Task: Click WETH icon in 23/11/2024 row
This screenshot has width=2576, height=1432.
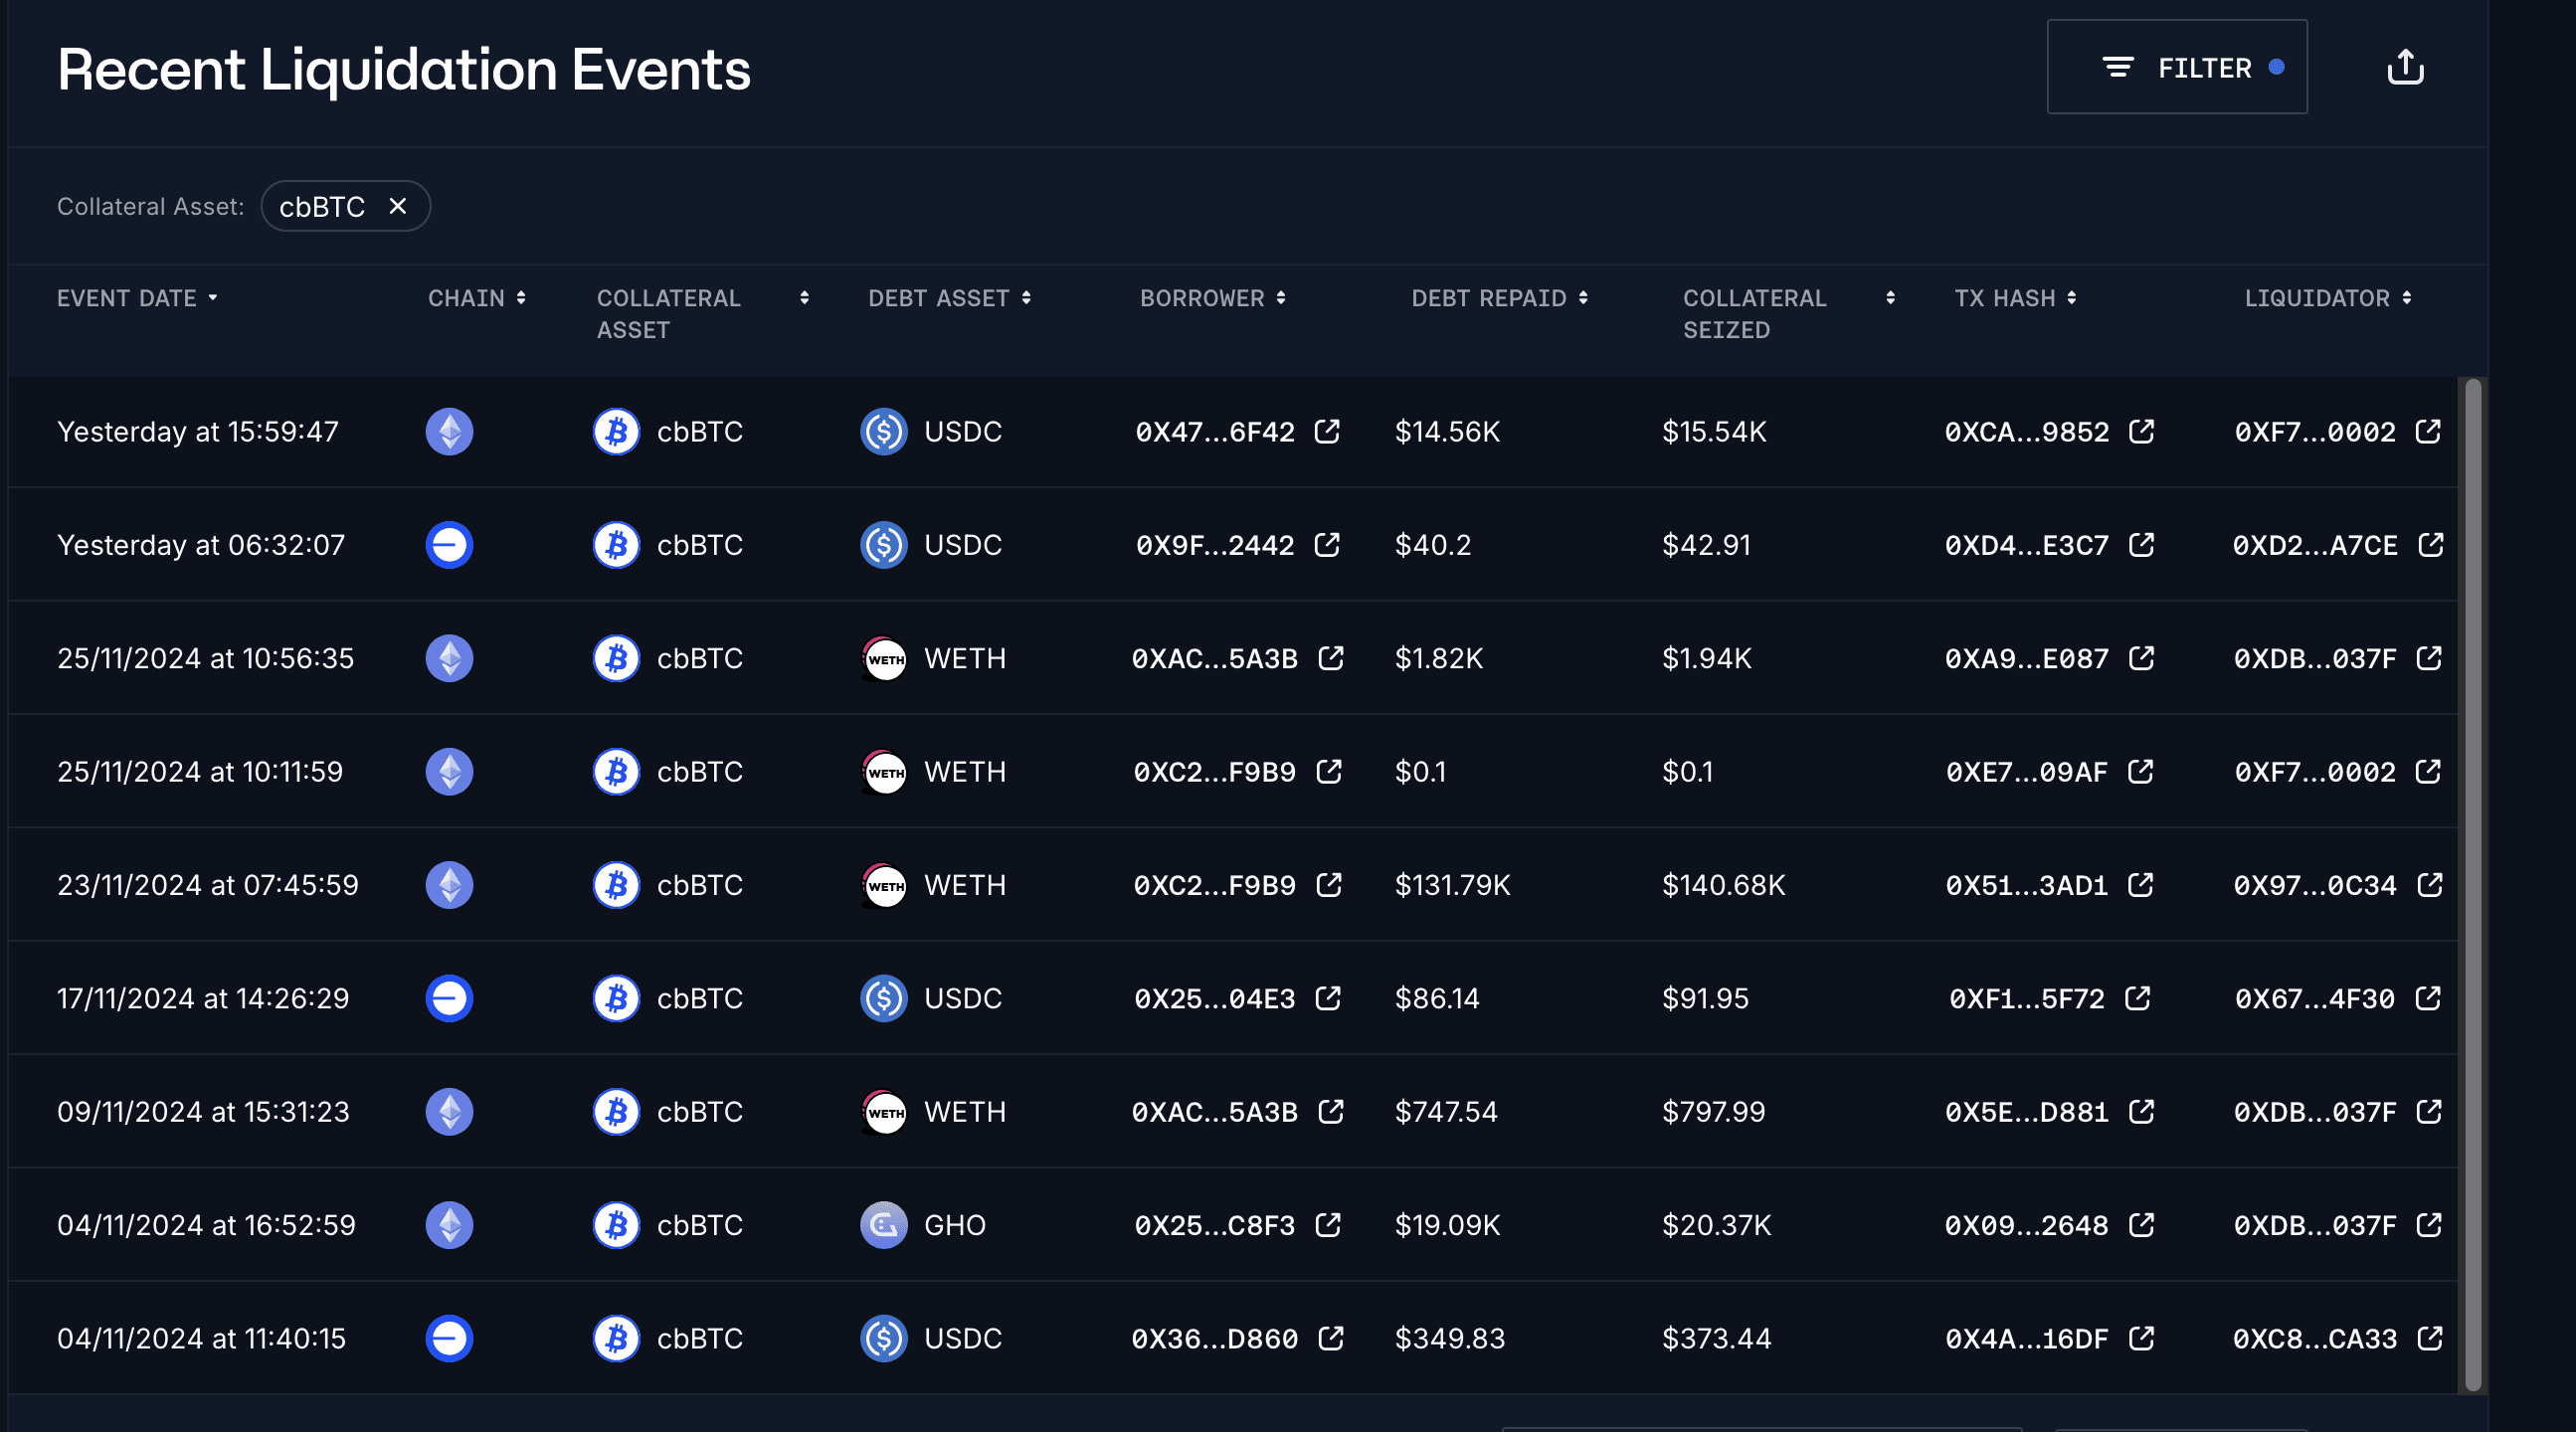Action: pyautogui.click(x=883, y=885)
